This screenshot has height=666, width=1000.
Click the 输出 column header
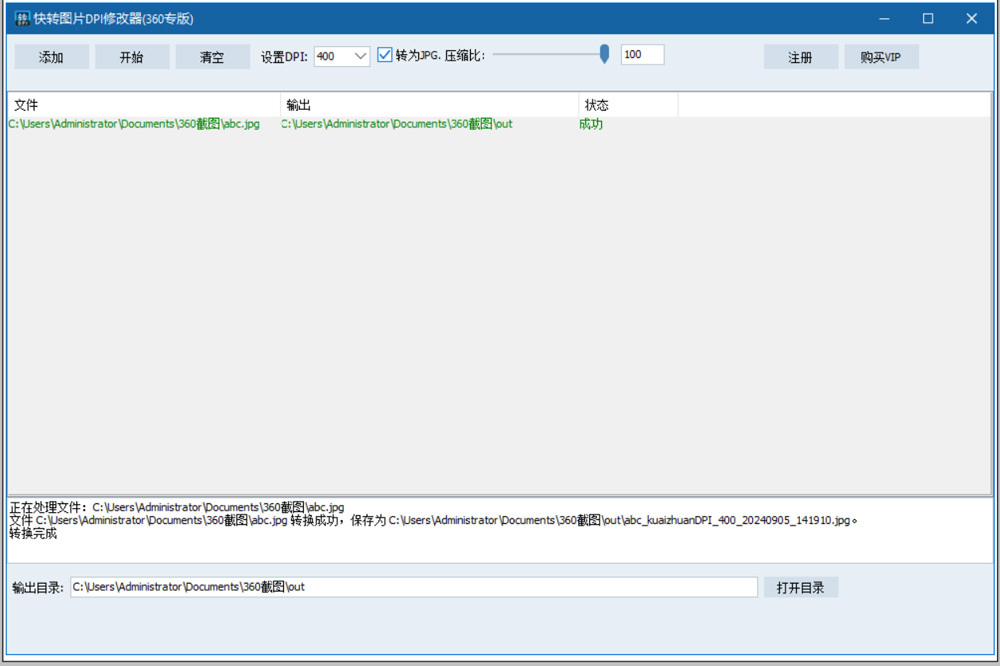[429, 105]
